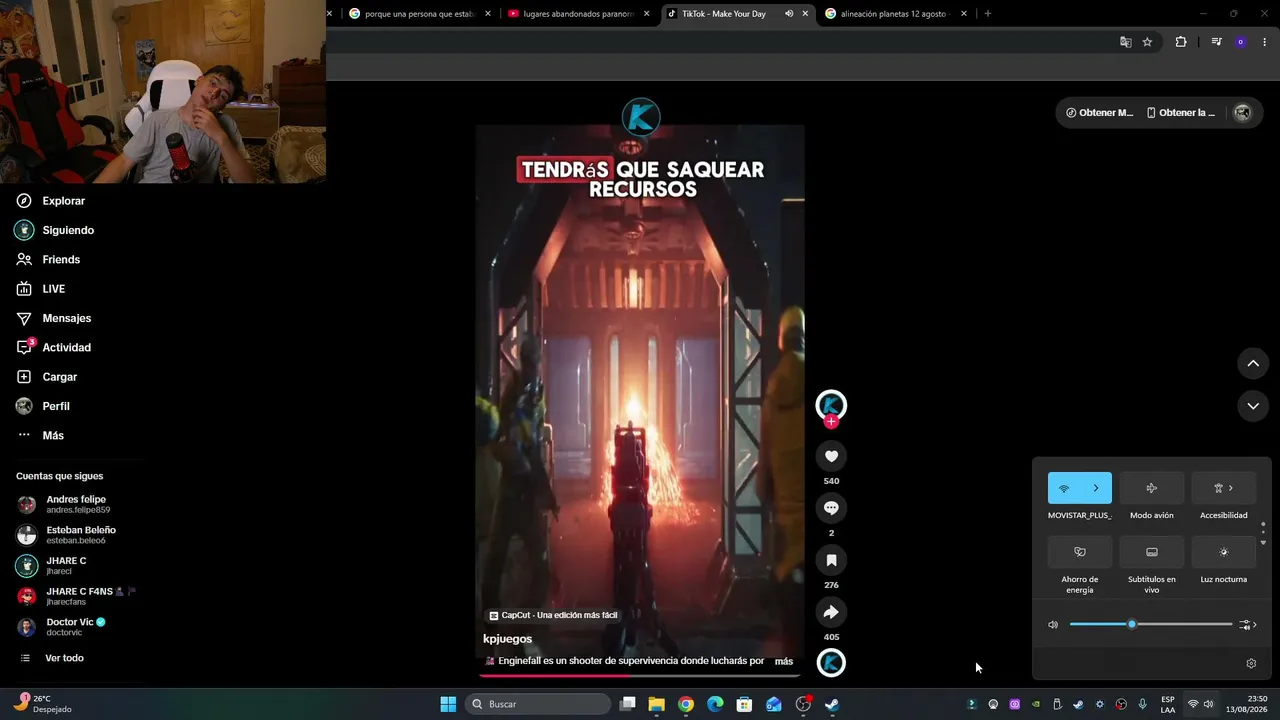Mute the TikTok tab audio icon
Screen dimensions: 1280x720
click(789, 14)
